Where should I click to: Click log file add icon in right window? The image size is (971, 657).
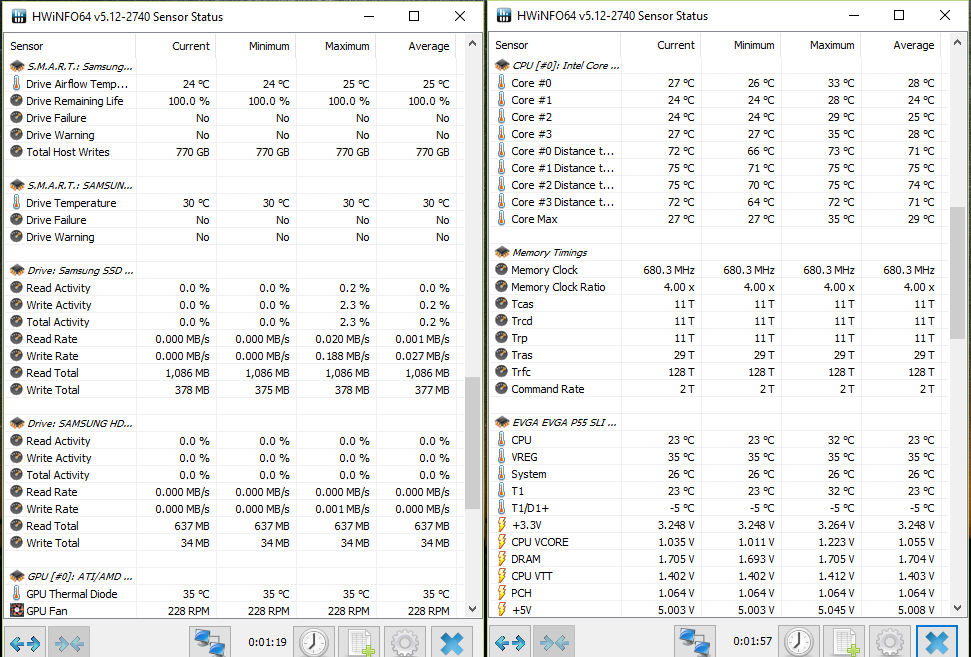(x=845, y=643)
